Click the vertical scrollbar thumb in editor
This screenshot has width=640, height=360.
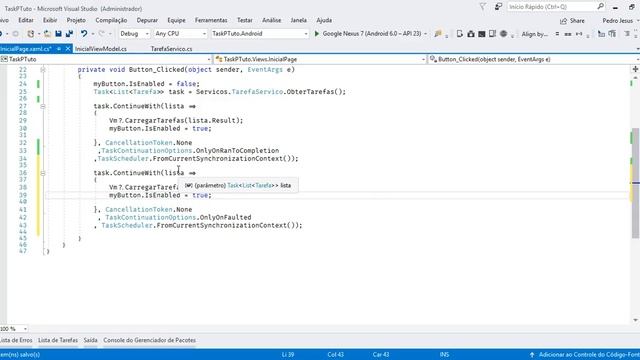coord(636,183)
